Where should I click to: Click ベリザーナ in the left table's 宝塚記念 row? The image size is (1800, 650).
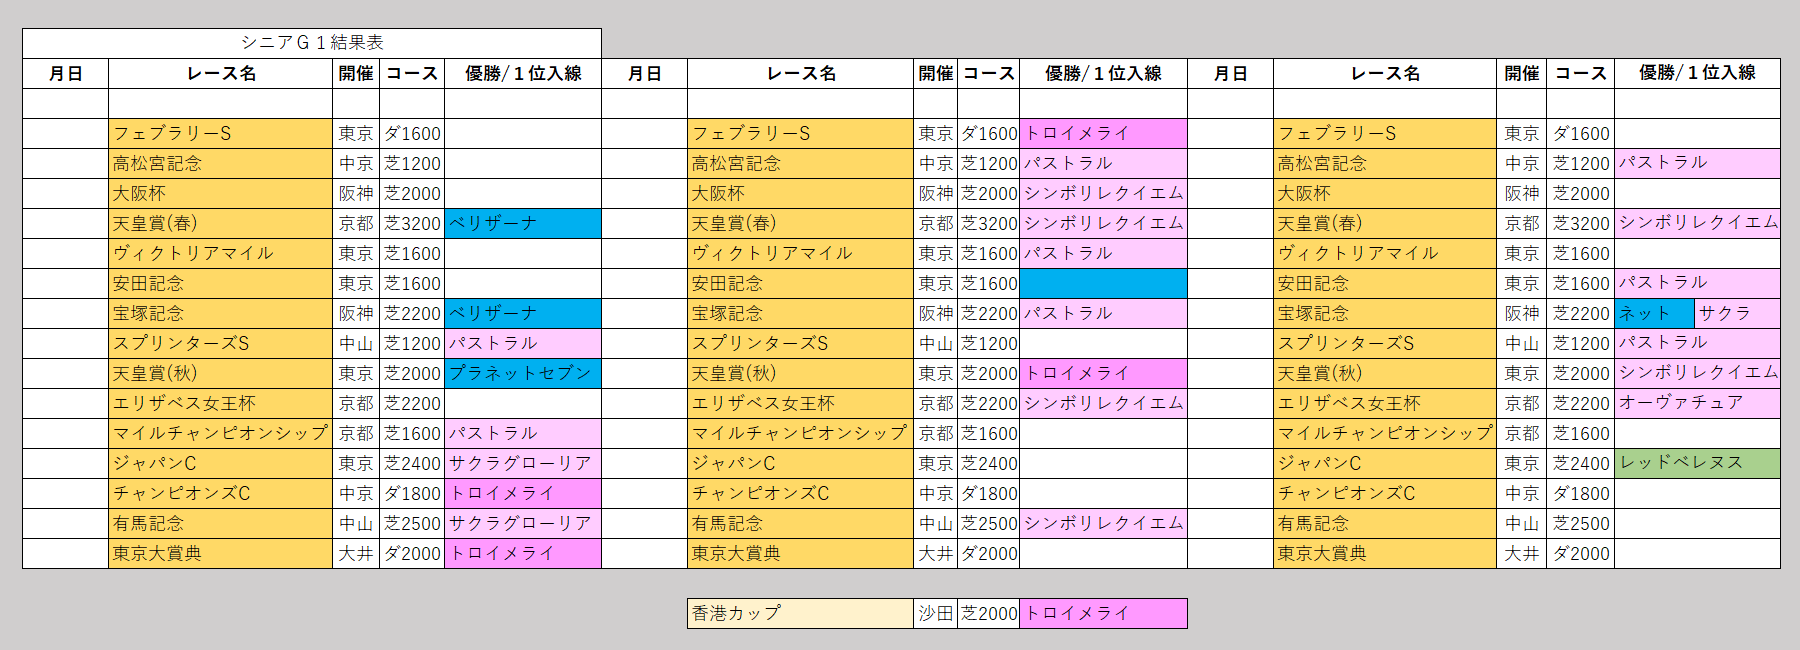point(522,314)
